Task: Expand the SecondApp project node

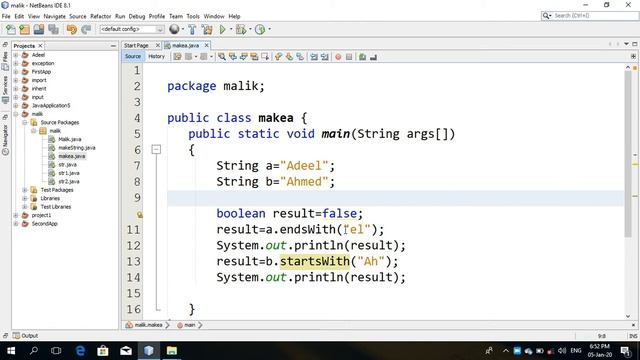Action: click(x=16, y=224)
